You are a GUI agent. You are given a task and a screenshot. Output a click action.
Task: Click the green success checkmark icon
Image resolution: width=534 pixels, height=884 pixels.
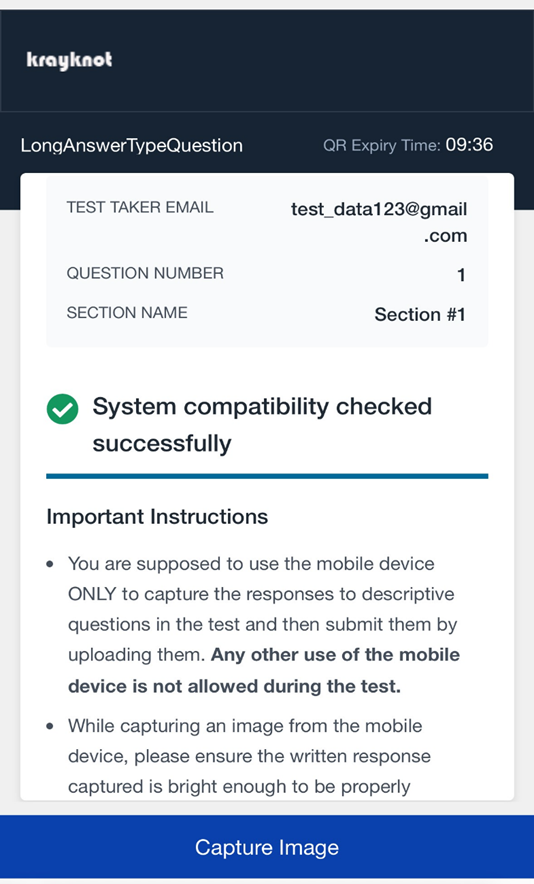(x=63, y=409)
